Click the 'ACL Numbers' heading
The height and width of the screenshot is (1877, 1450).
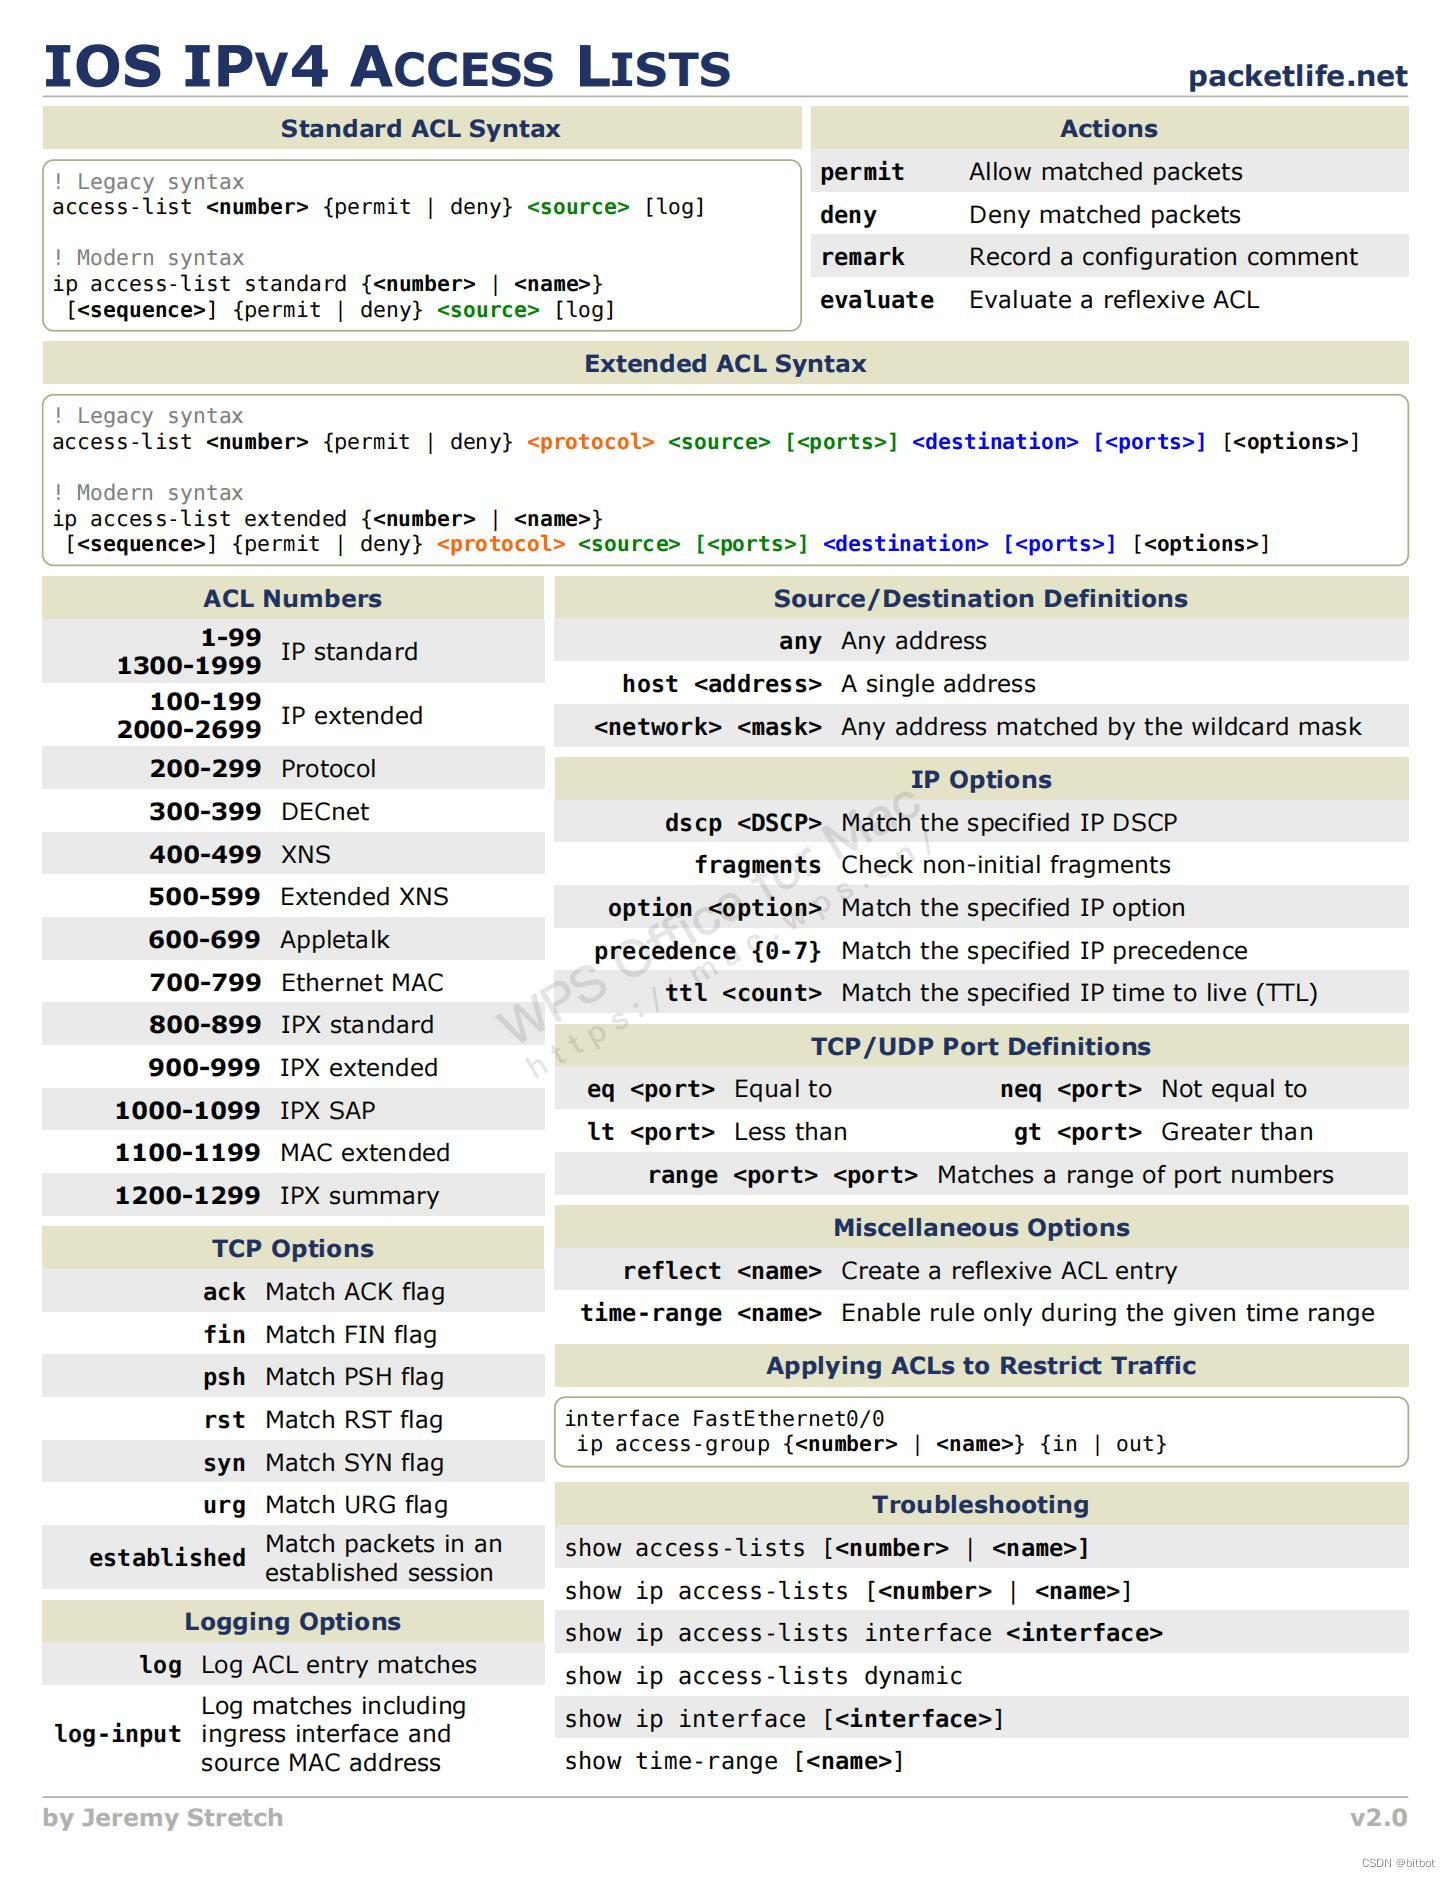[x=293, y=598]
